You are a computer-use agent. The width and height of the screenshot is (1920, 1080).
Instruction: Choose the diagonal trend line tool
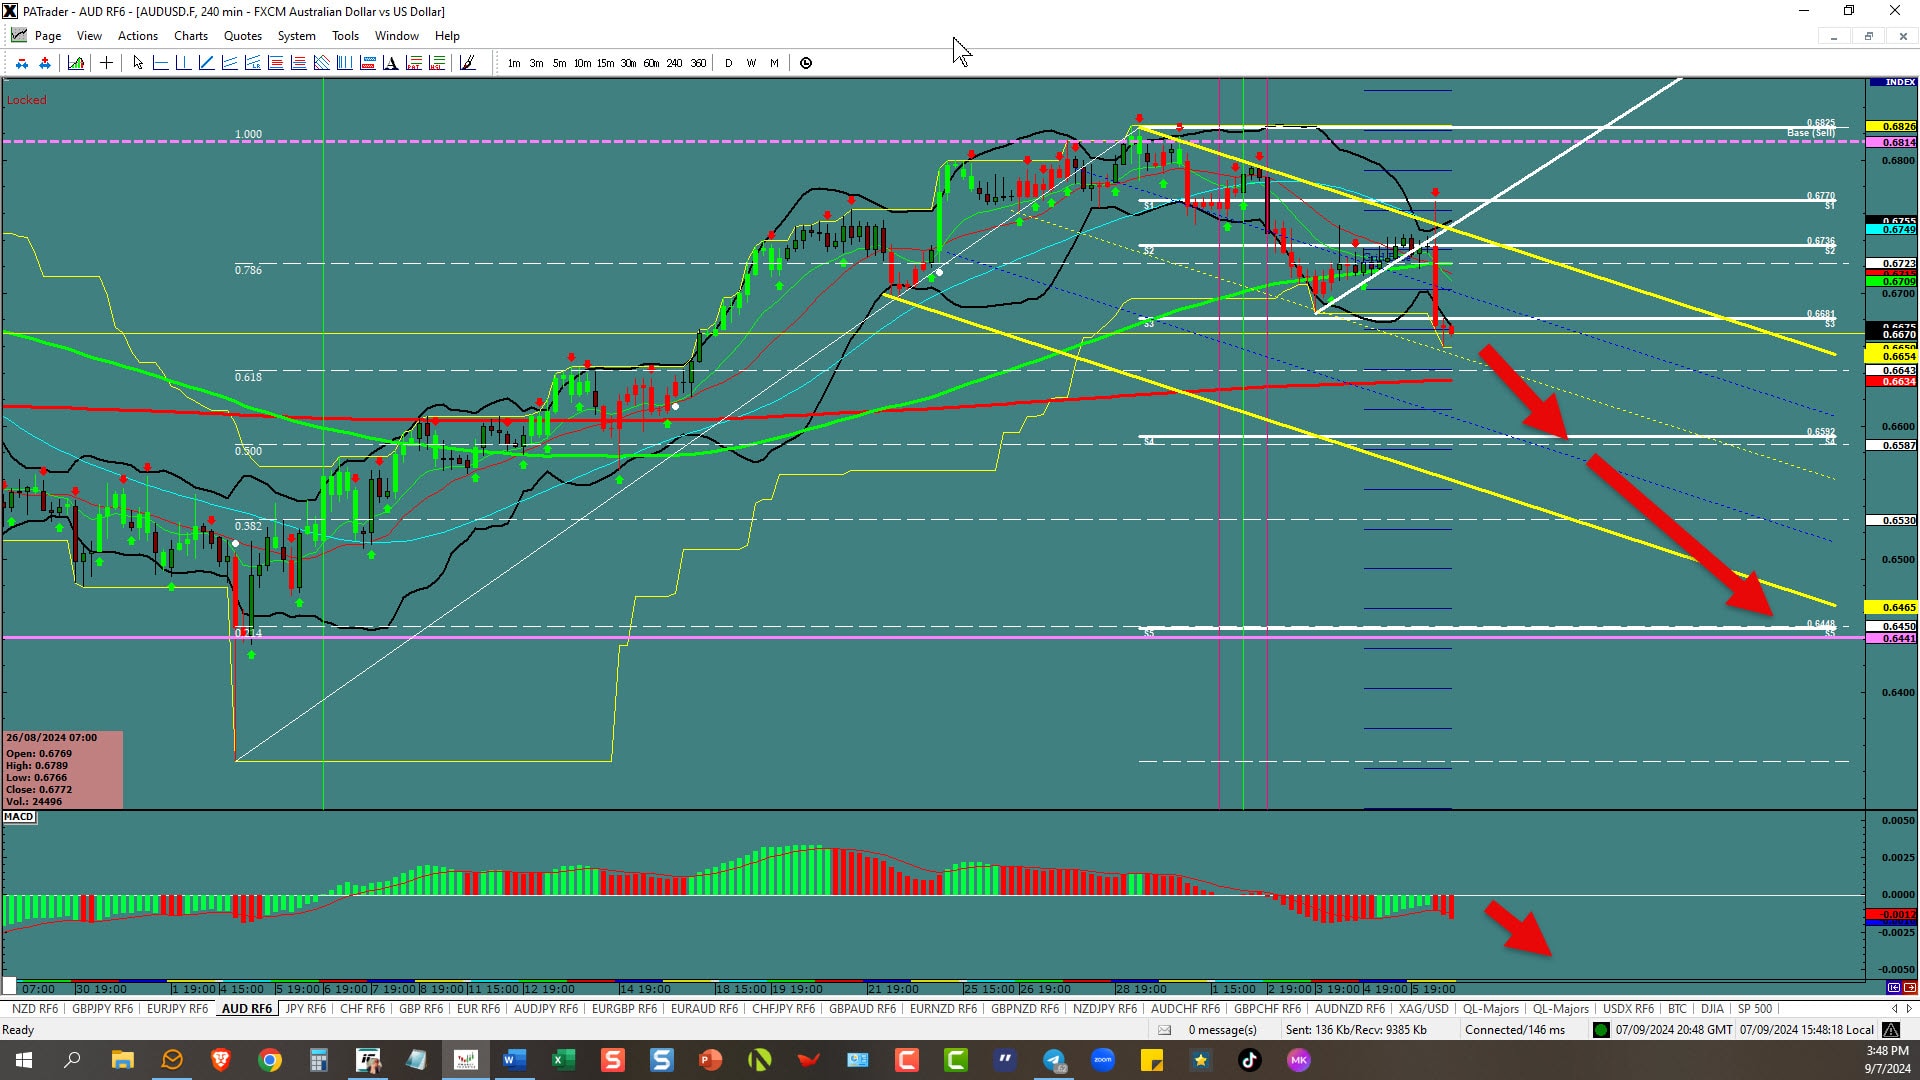206,63
